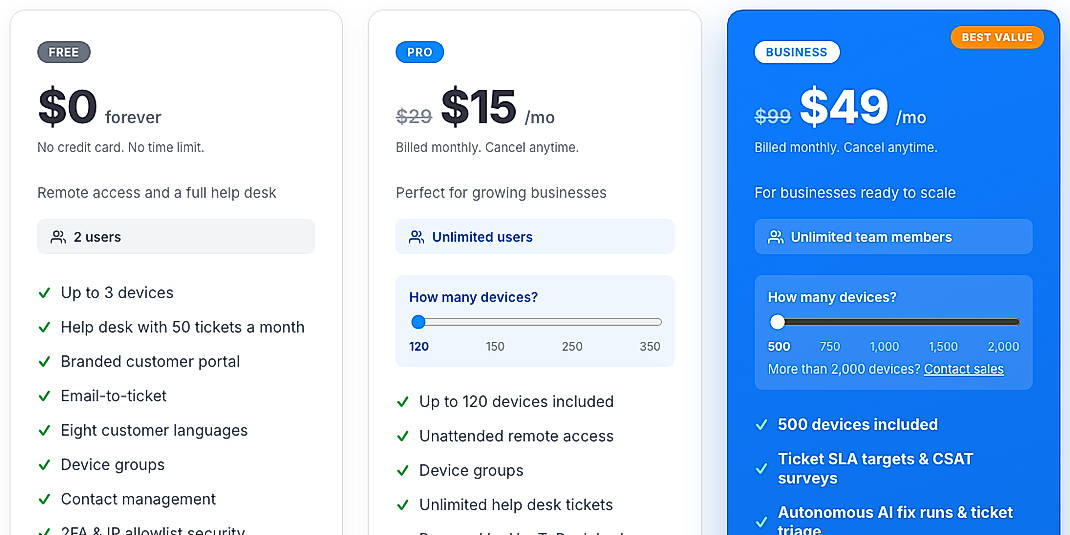Viewport: 1070px width, 535px height.
Task: Click checkmark beside 'Unattended remote access'
Action: (403, 436)
